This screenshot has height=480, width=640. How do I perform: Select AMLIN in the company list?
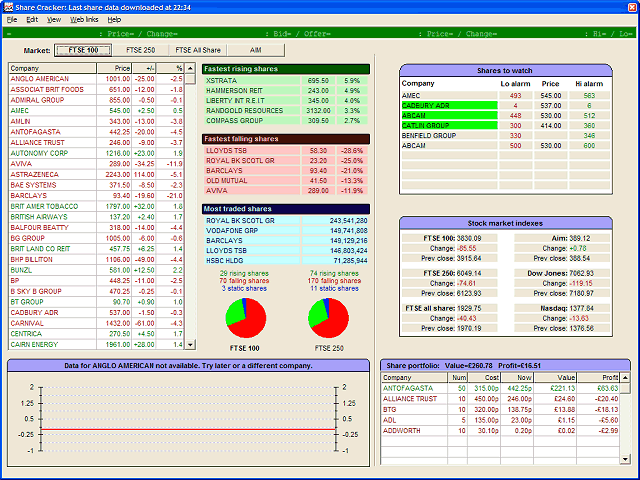(x=96, y=121)
